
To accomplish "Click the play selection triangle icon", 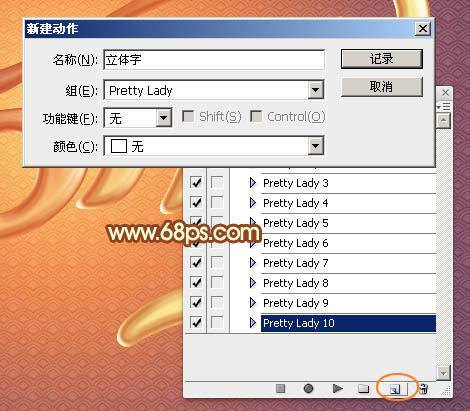I will point(338,388).
